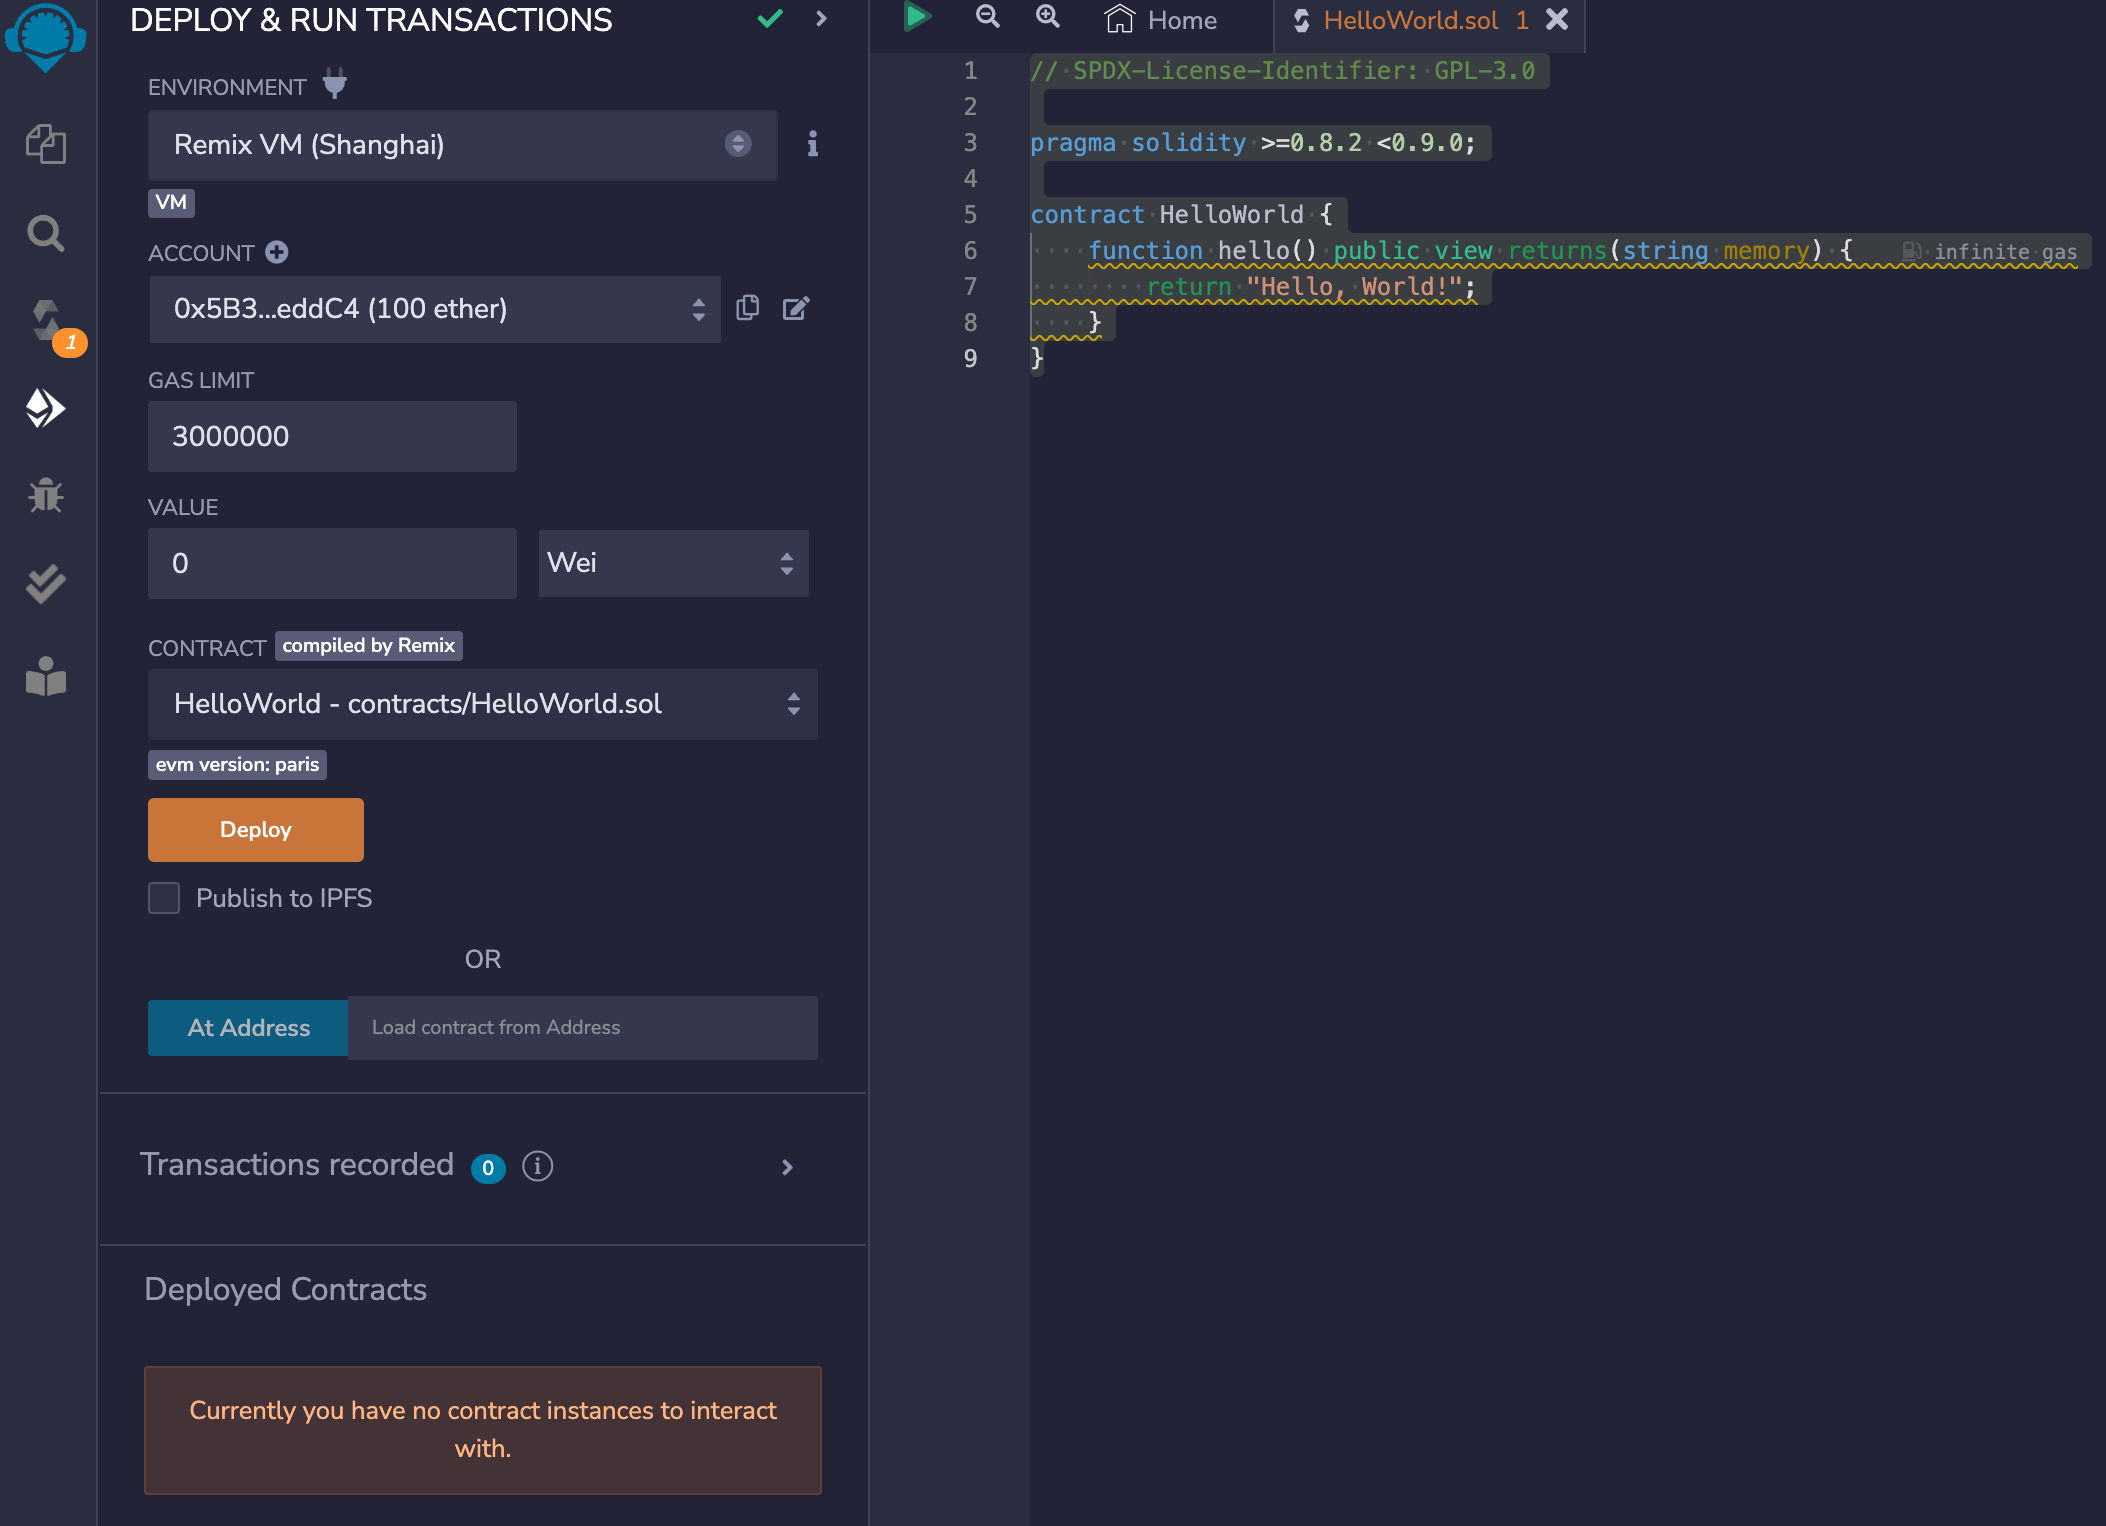Click the Transactions recorded info icon
This screenshot has width=2106, height=1526.
538,1166
